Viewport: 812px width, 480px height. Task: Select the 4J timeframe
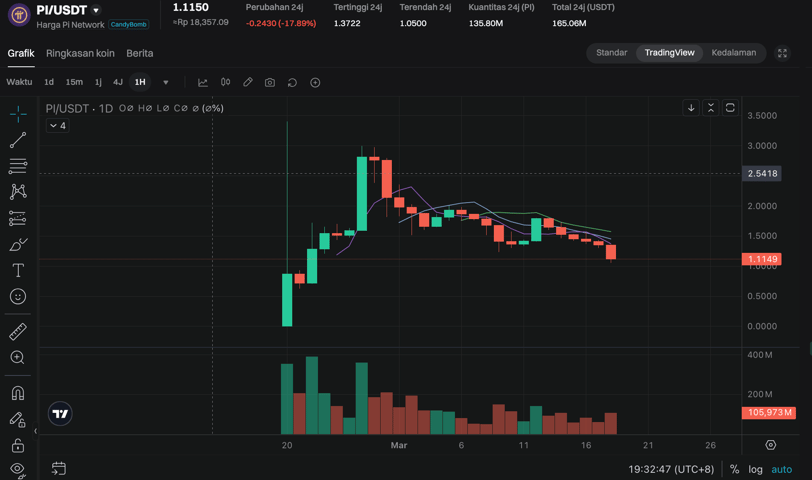click(118, 82)
